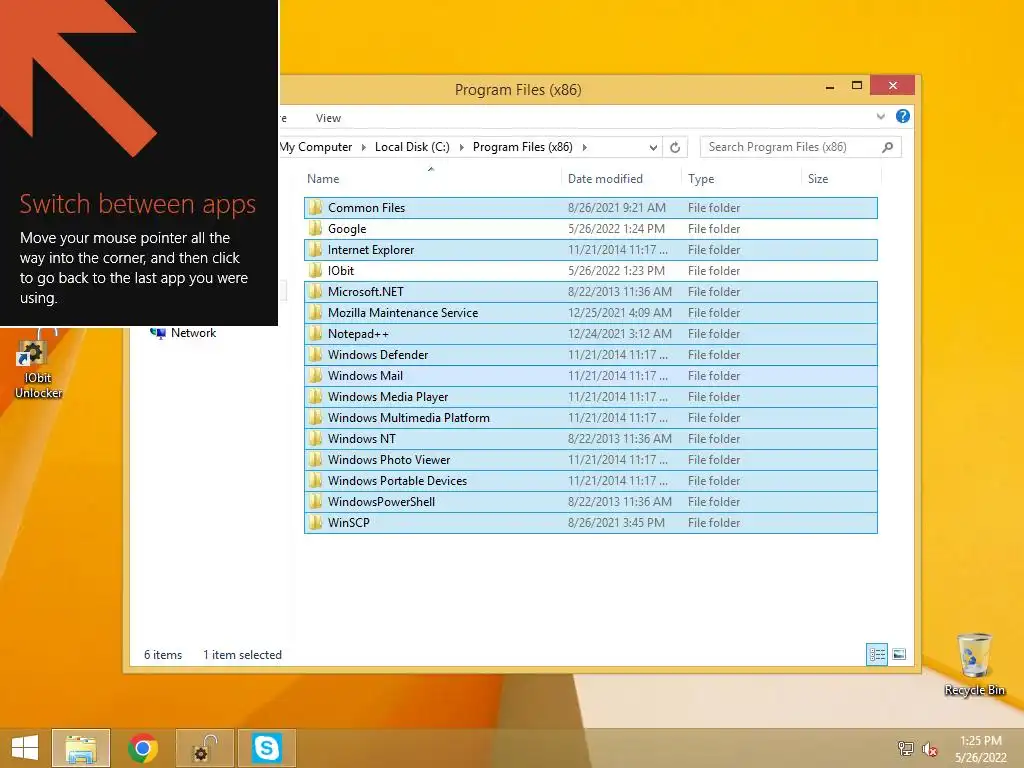The width and height of the screenshot is (1024, 768).
Task: Select the Windows Multimedia Platform name
Action: [409, 417]
